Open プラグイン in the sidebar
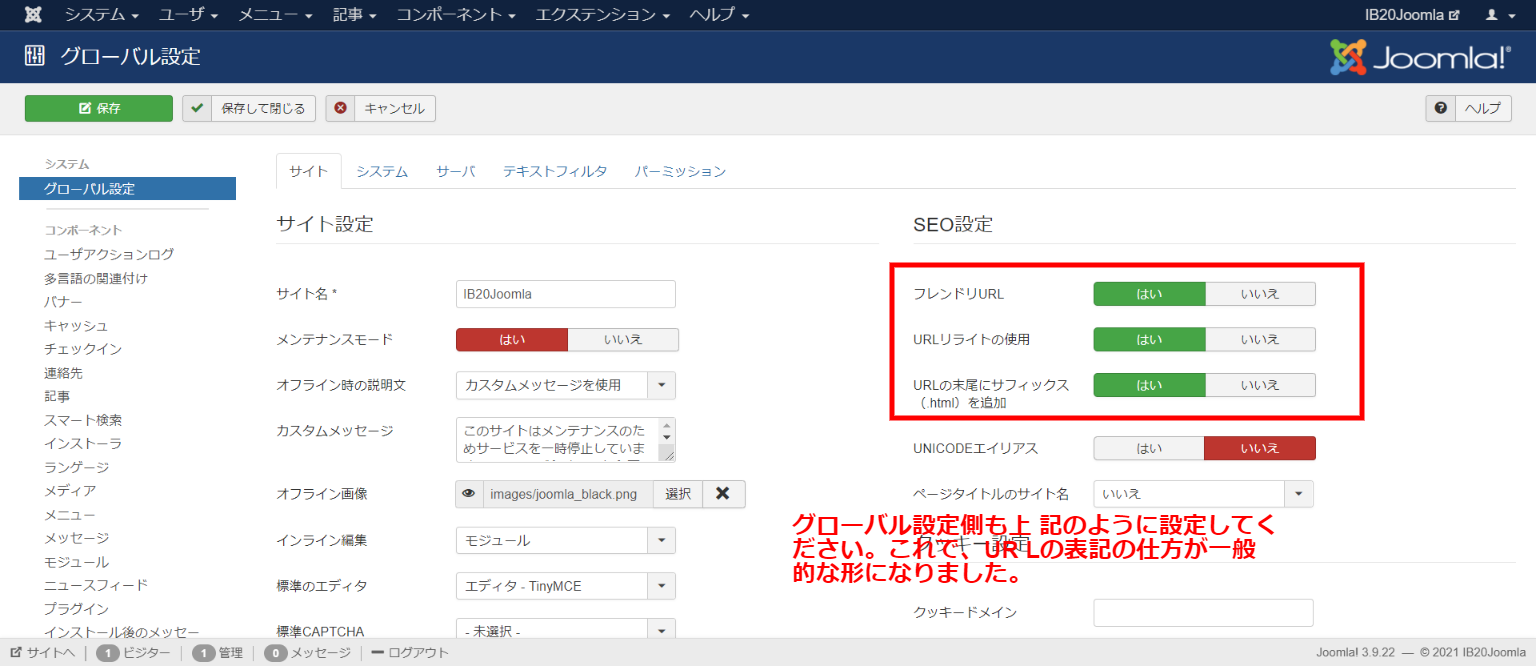The height and width of the screenshot is (666, 1536). click(76, 608)
